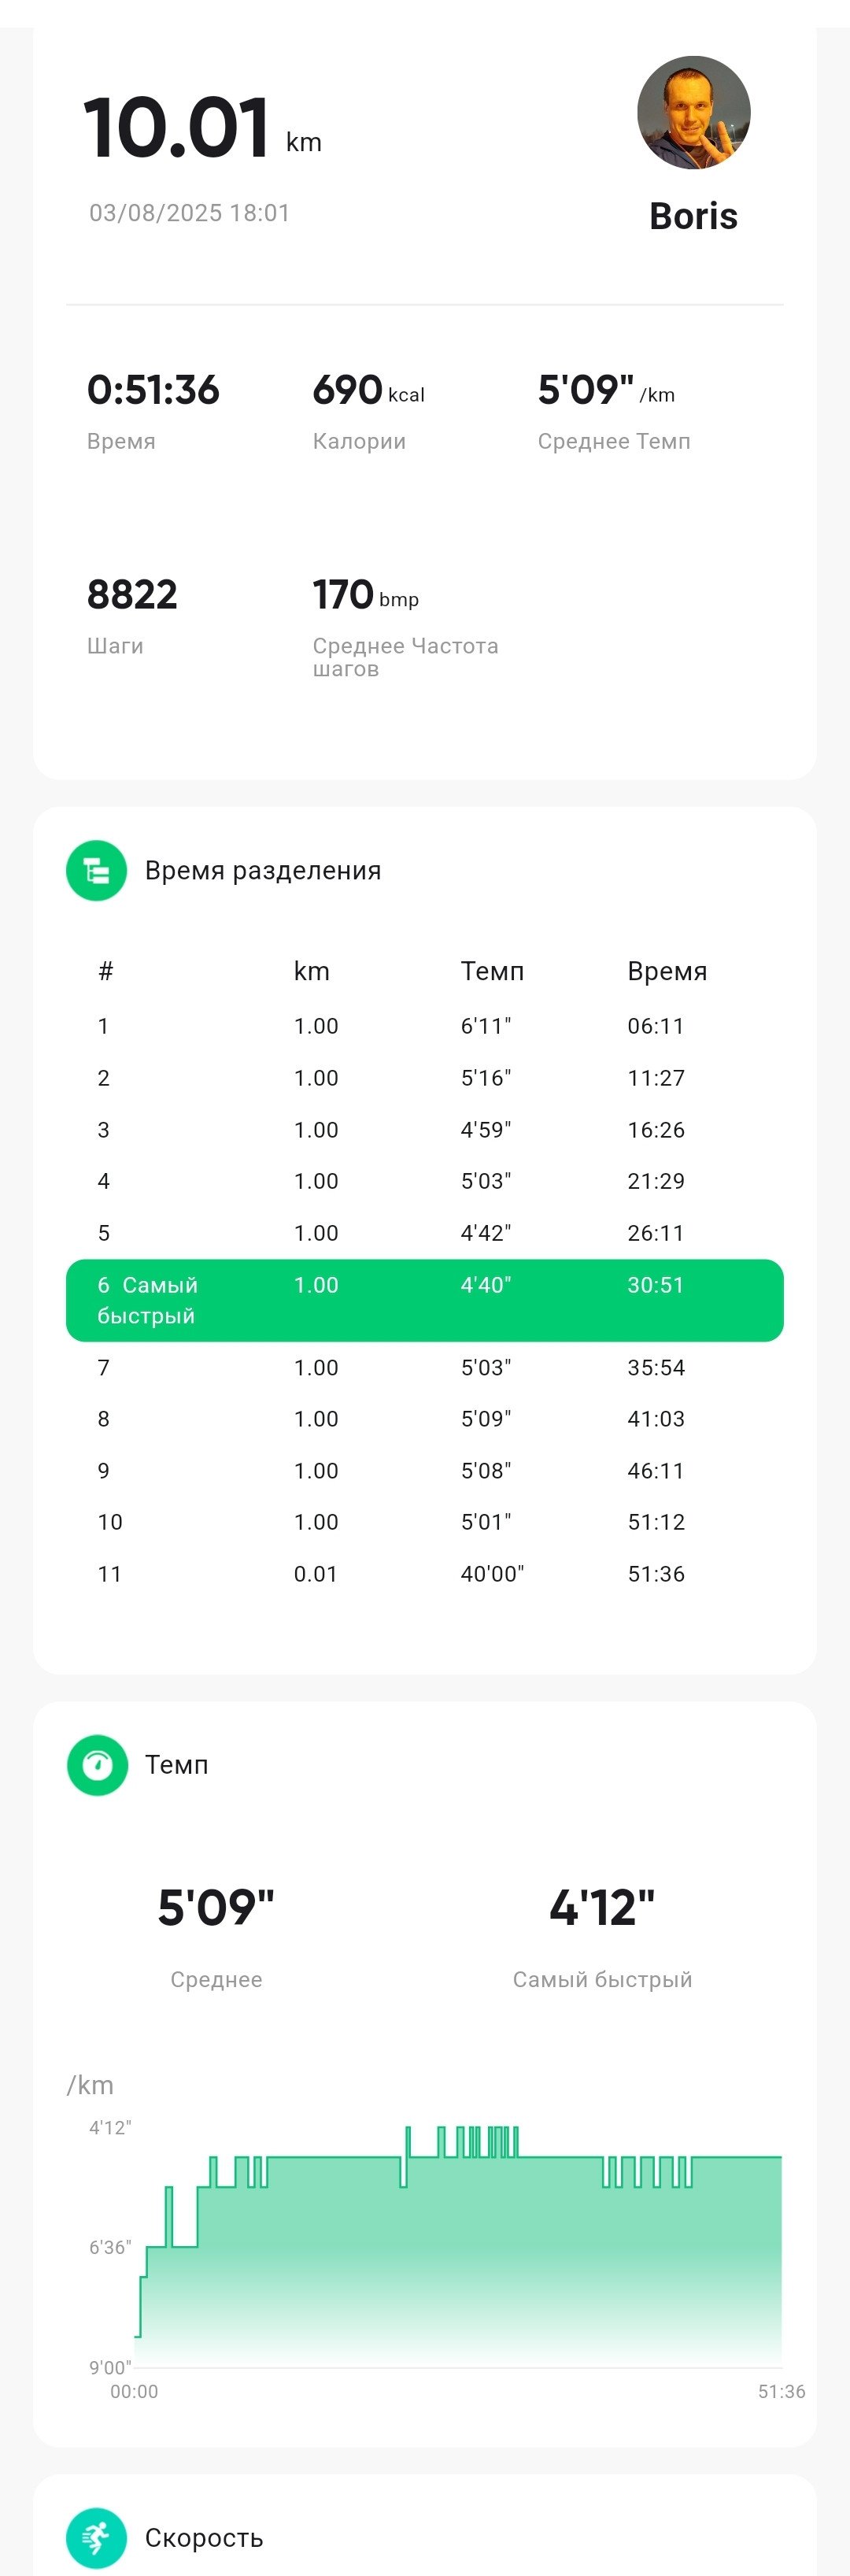This screenshot has height=2576, width=850.
Task: Tap the 10.01 km distance total
Action: coord(203,128)
